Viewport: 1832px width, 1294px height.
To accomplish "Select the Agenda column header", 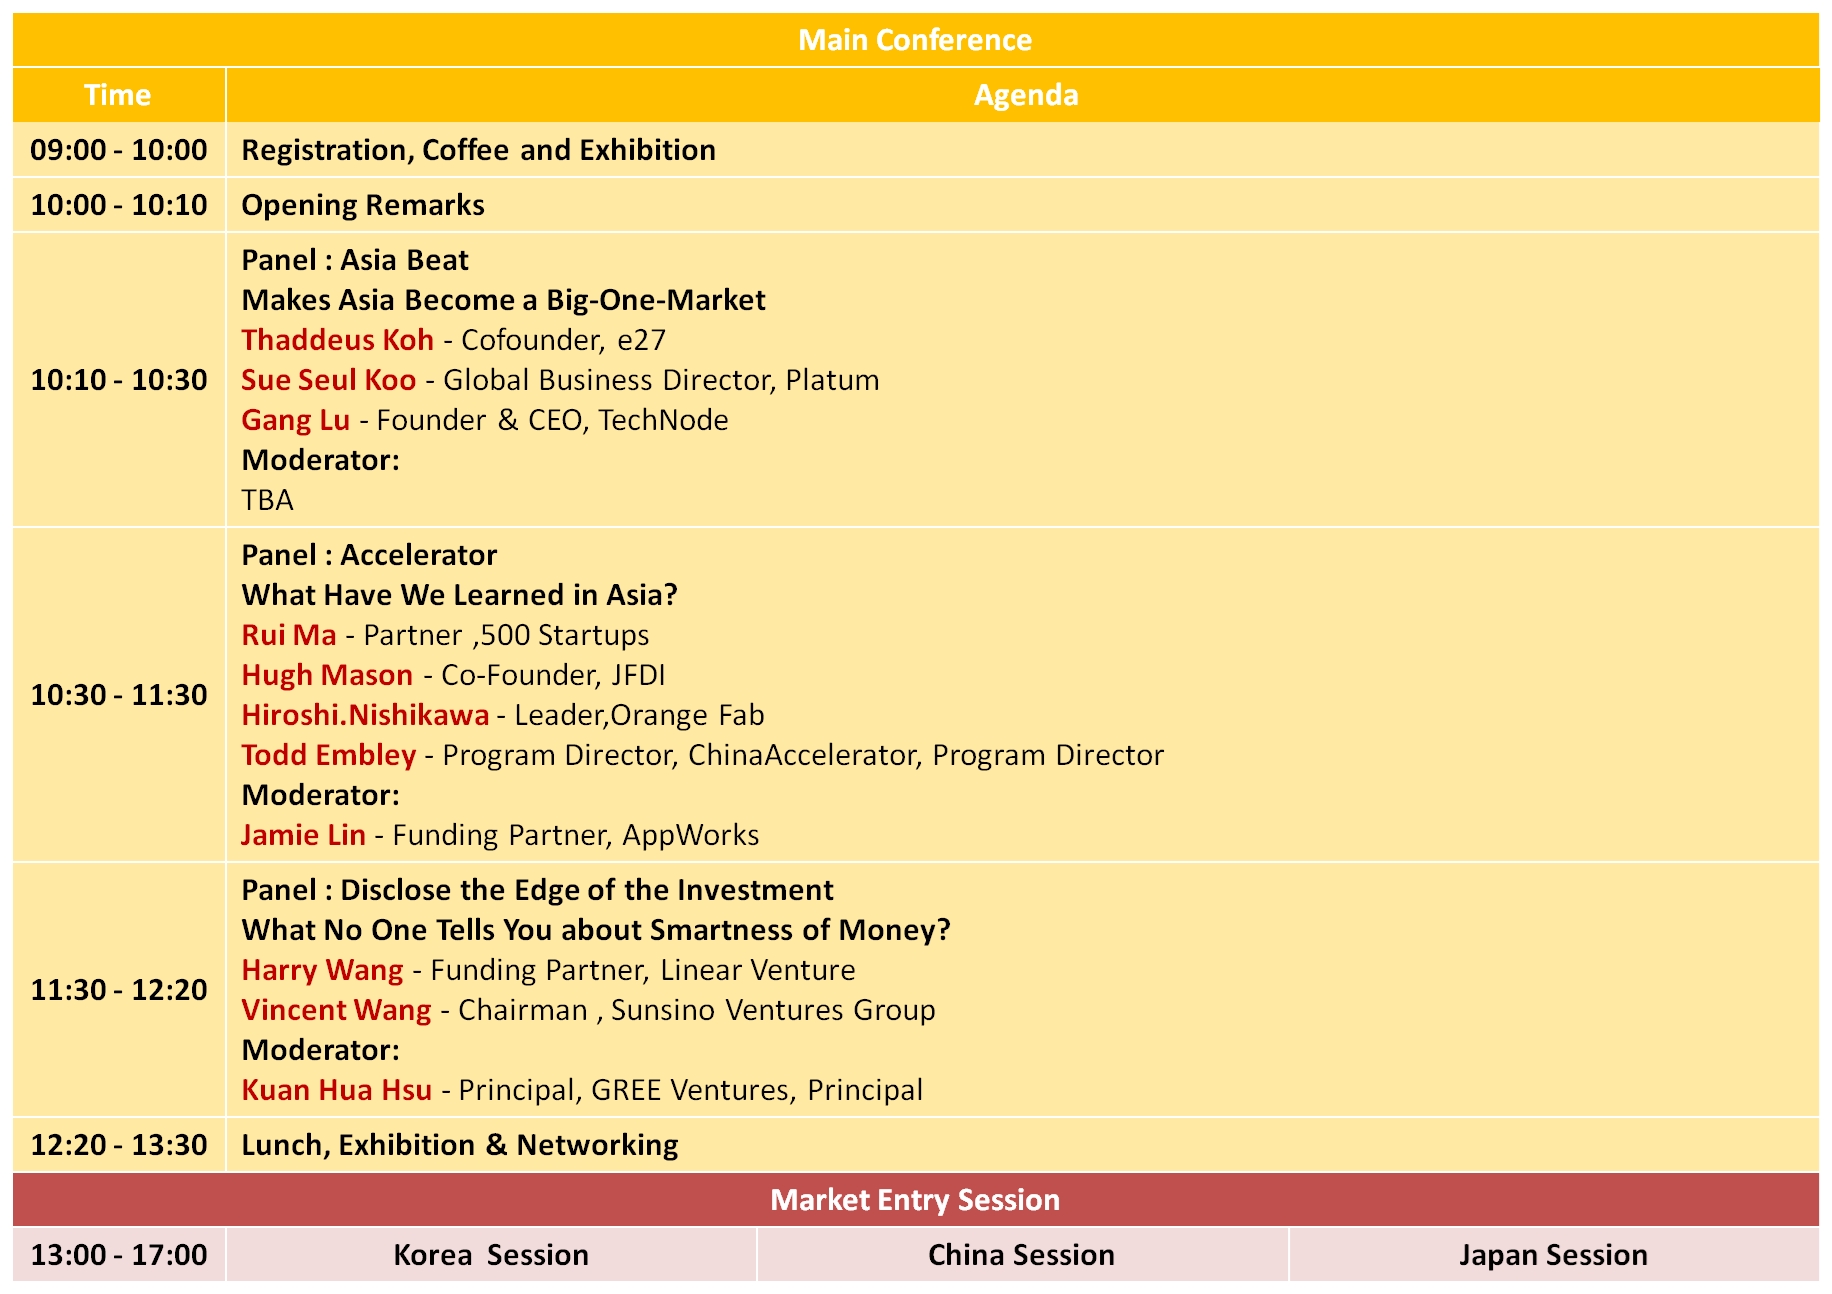I will (1026, 95).
